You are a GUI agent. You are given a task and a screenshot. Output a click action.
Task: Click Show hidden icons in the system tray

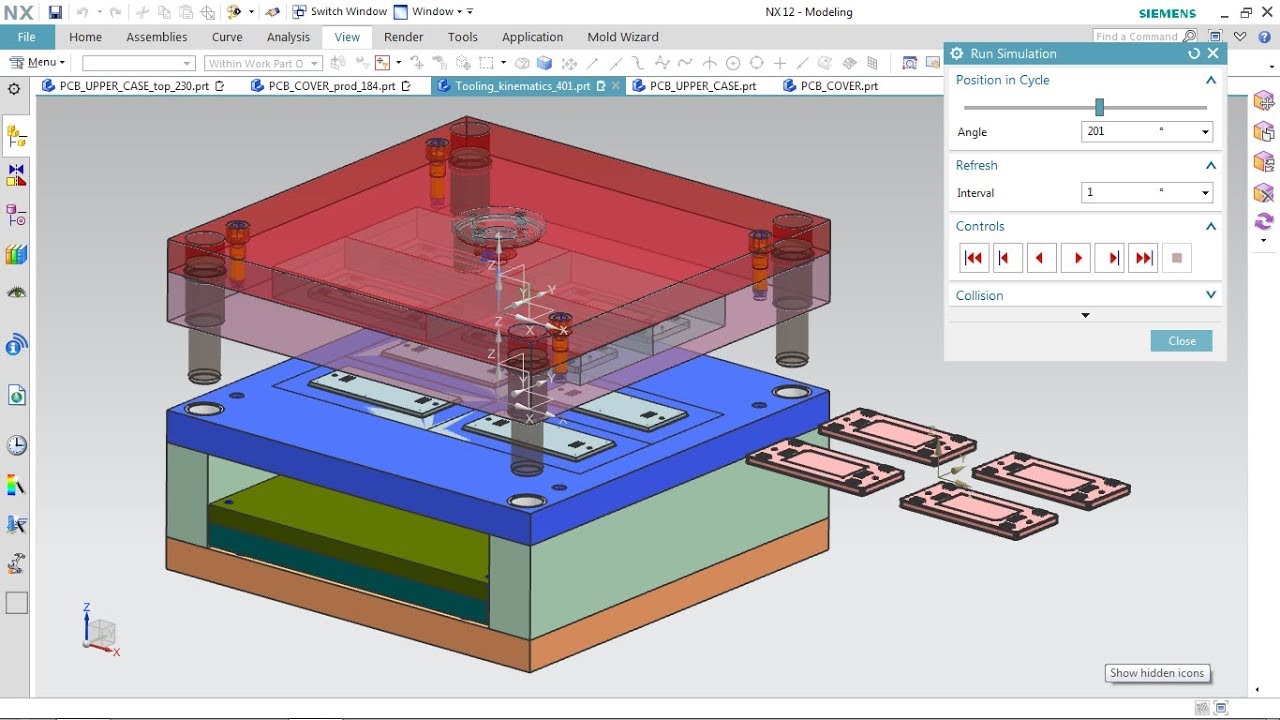pos(1157,673)
